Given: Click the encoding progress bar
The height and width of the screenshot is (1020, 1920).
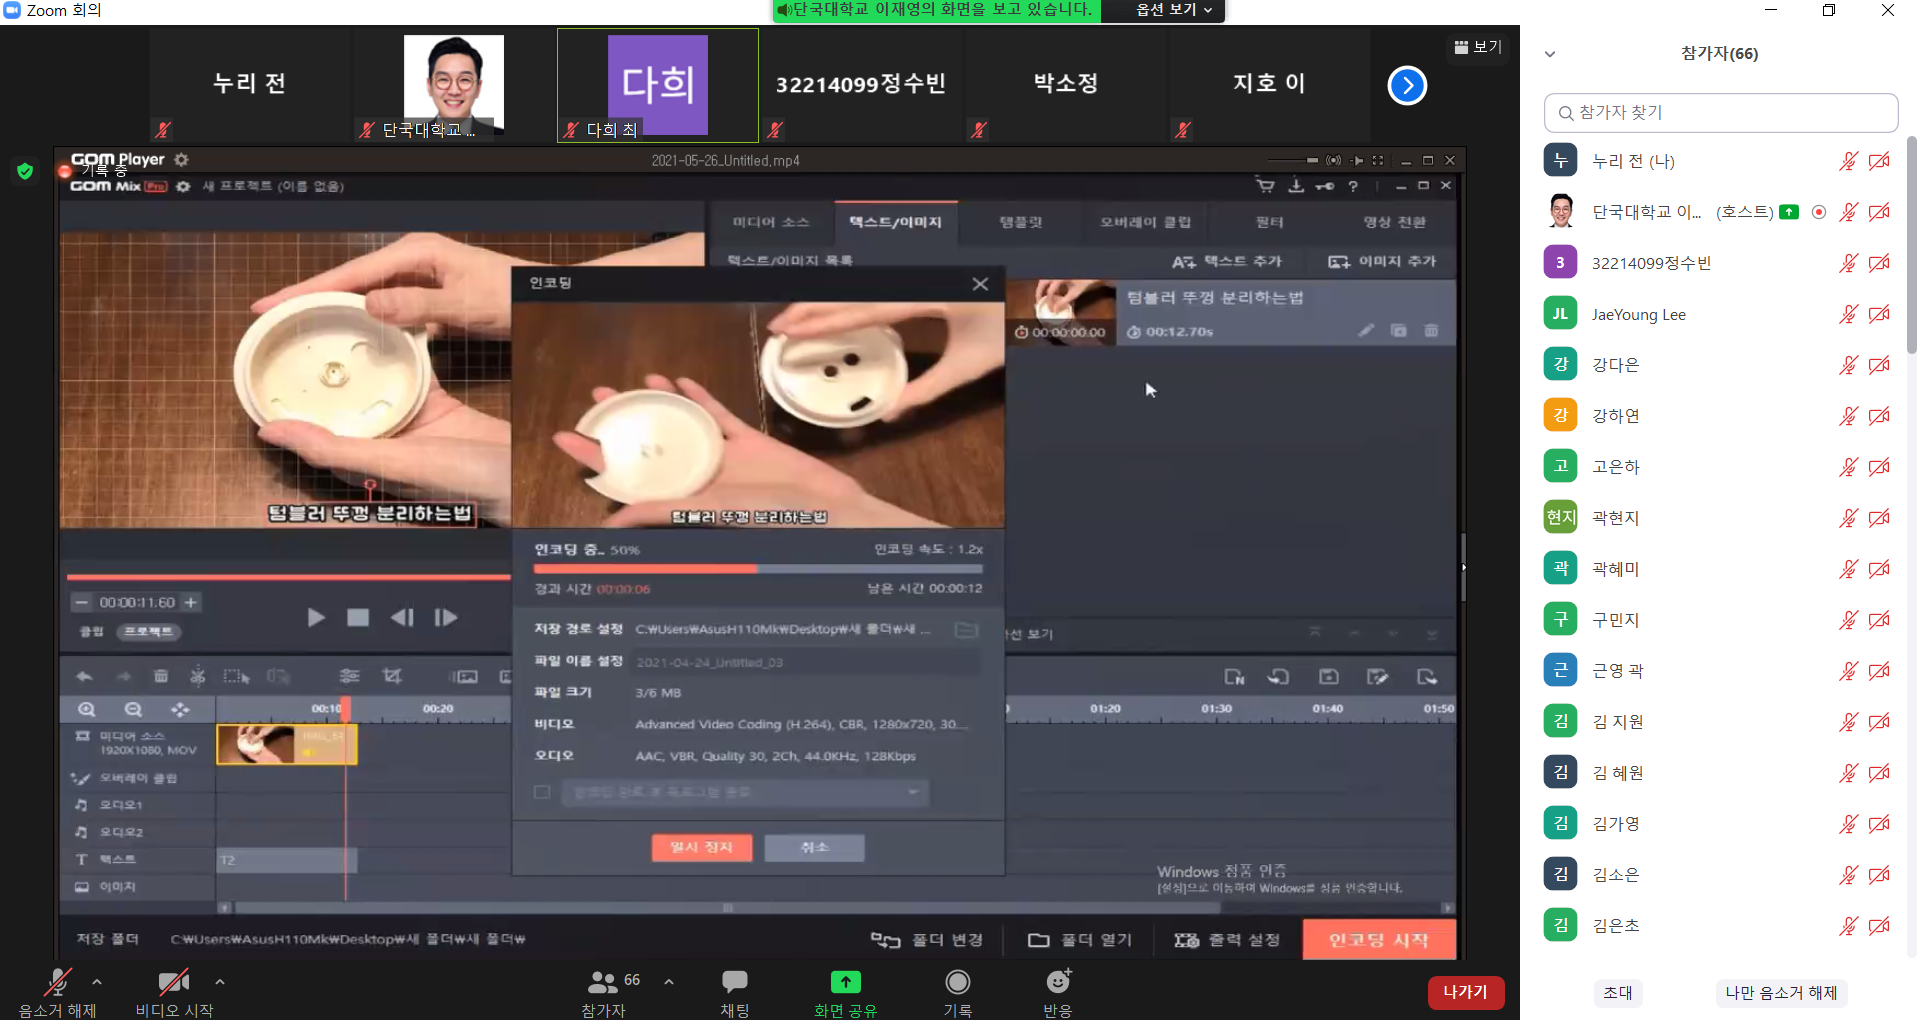Looking at the screenshot, I should pos(758,568).
